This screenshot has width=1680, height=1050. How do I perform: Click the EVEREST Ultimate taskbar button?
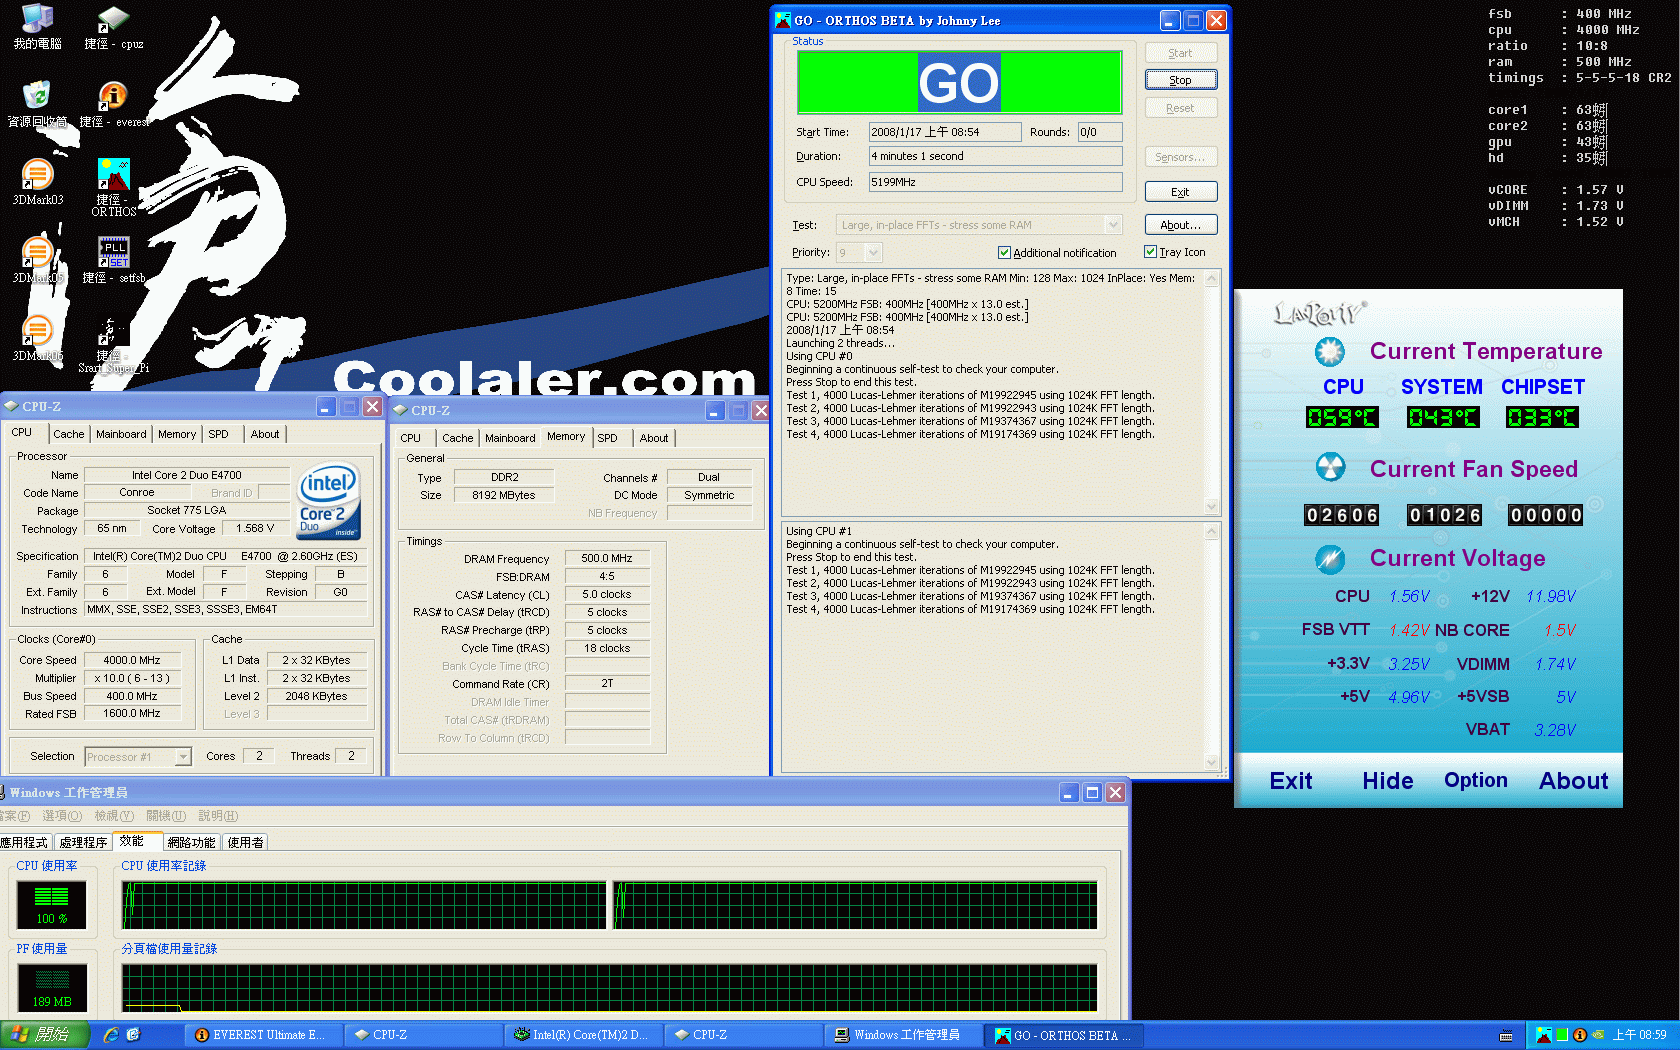click(x=262, y=1035)
